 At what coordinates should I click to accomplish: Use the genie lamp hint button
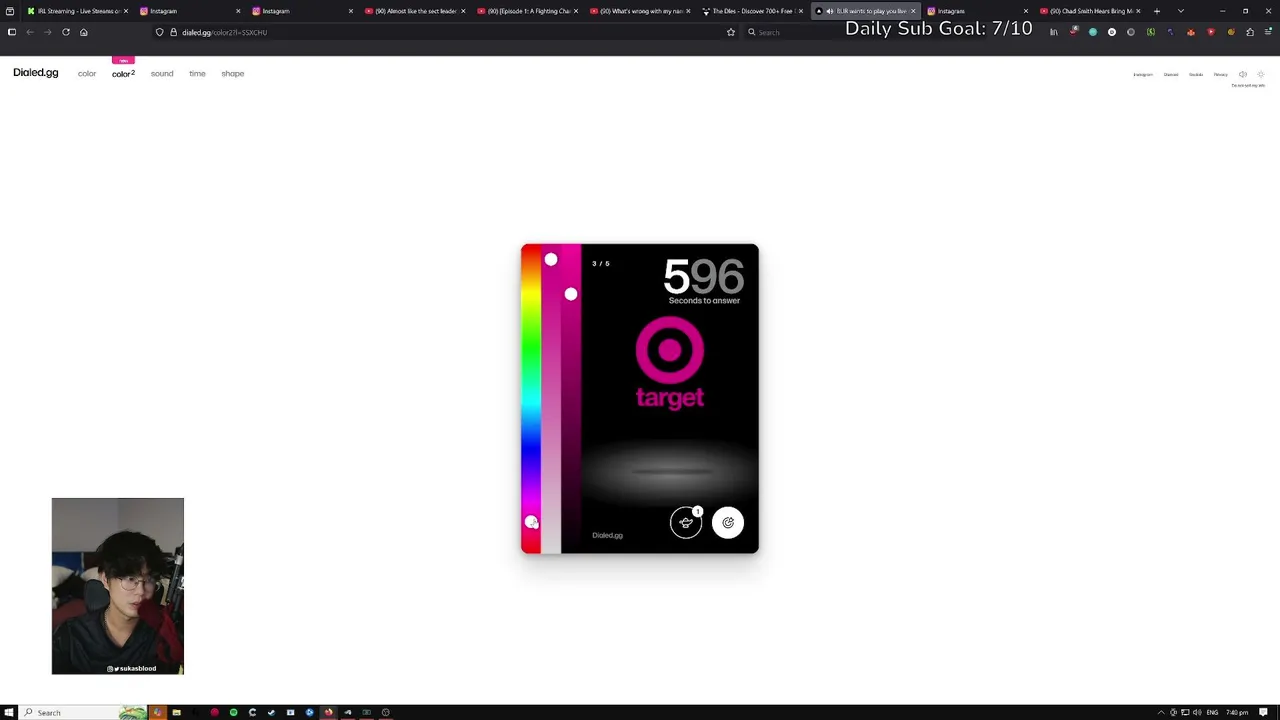686,522
